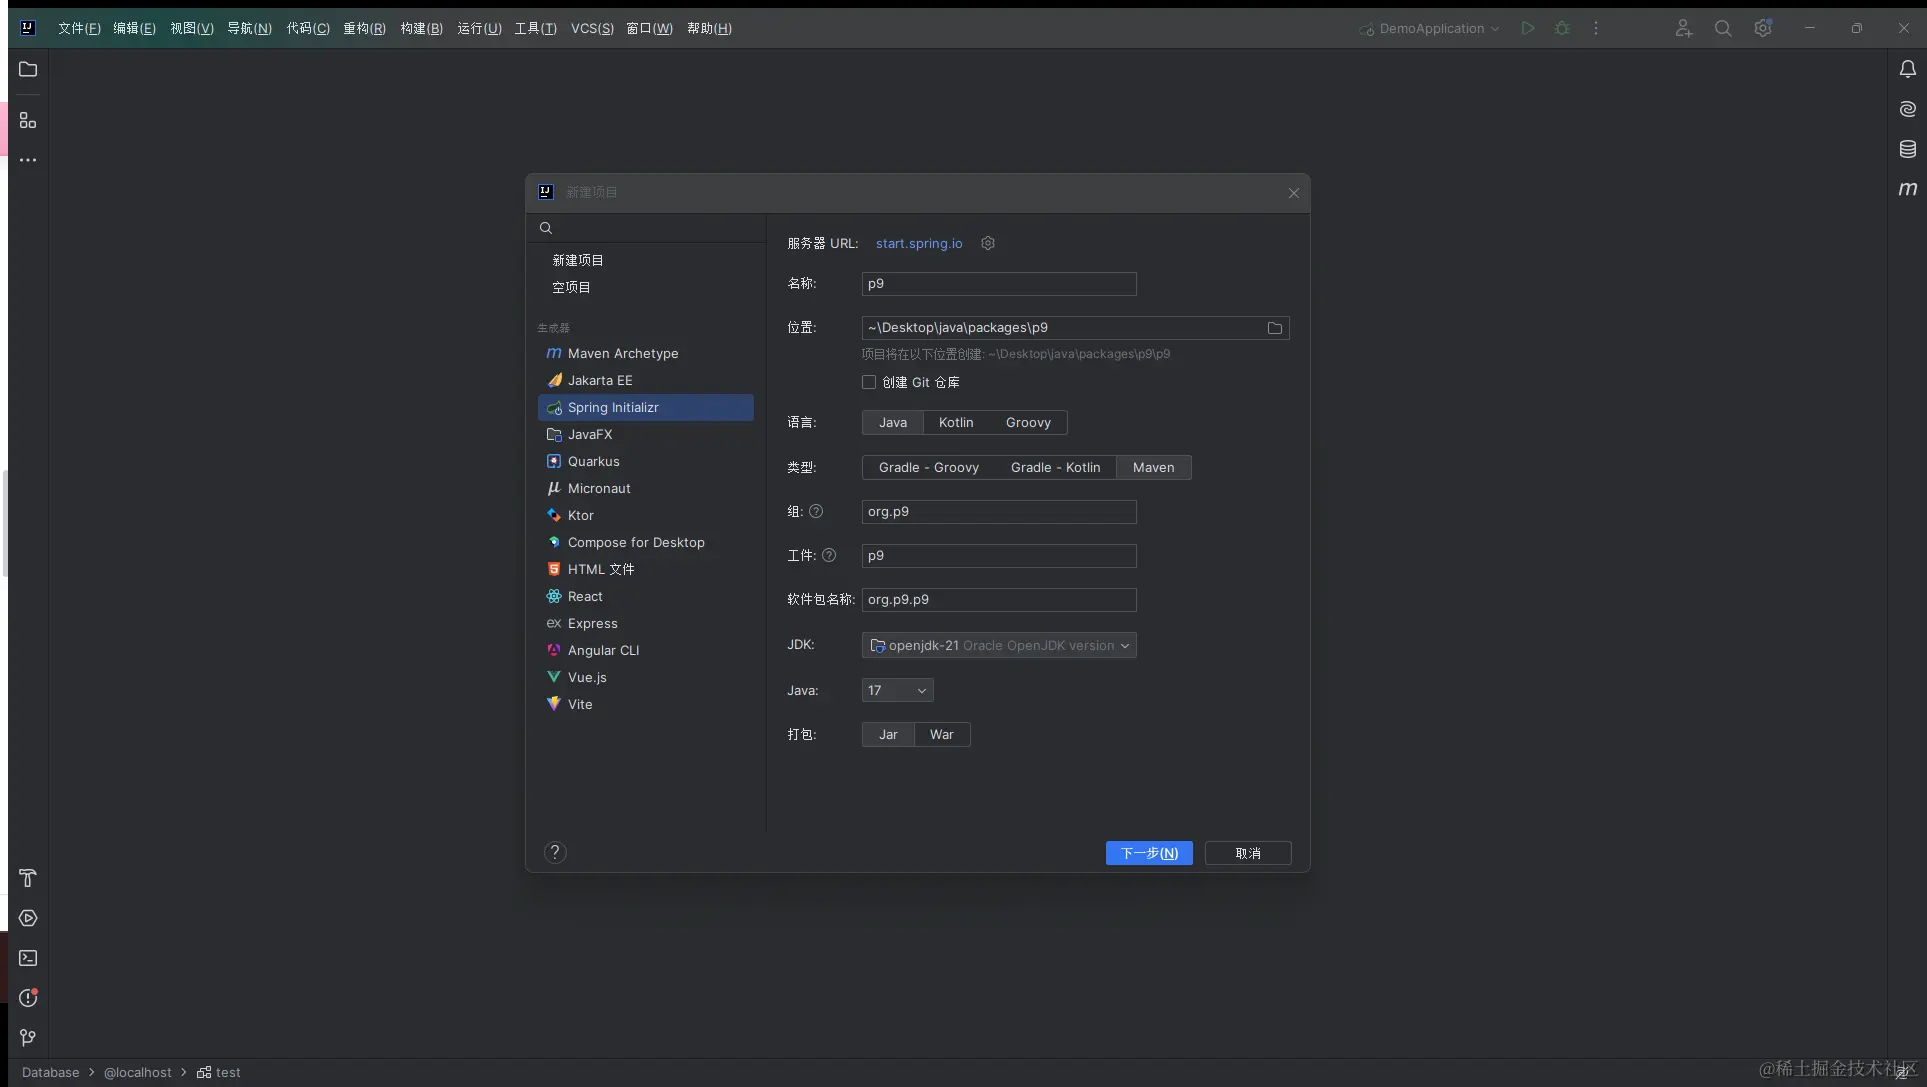
Task: Open IDE settings gear icon
Action: 1763,28
